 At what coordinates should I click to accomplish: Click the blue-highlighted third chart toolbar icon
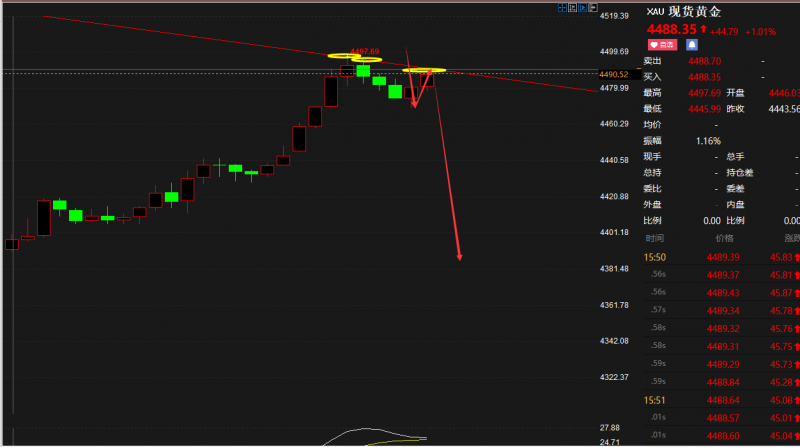(582, 8)
